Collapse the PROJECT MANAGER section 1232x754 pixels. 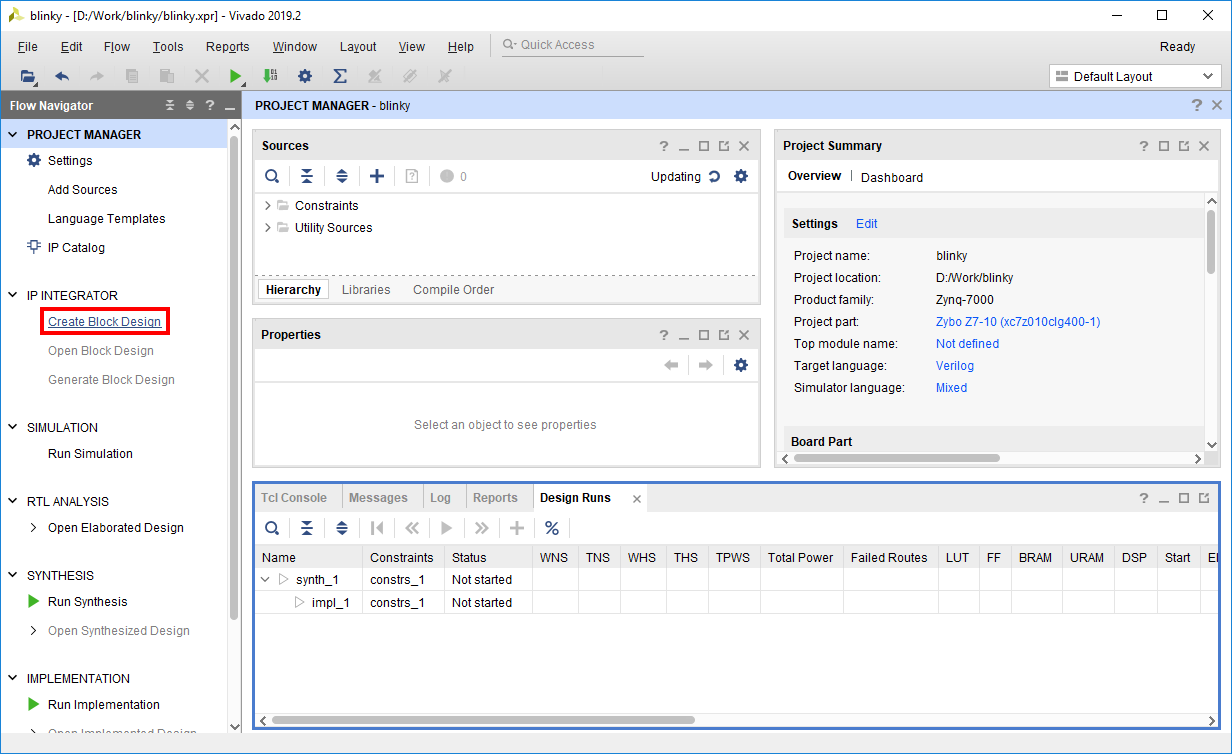(x=14, y=135)
